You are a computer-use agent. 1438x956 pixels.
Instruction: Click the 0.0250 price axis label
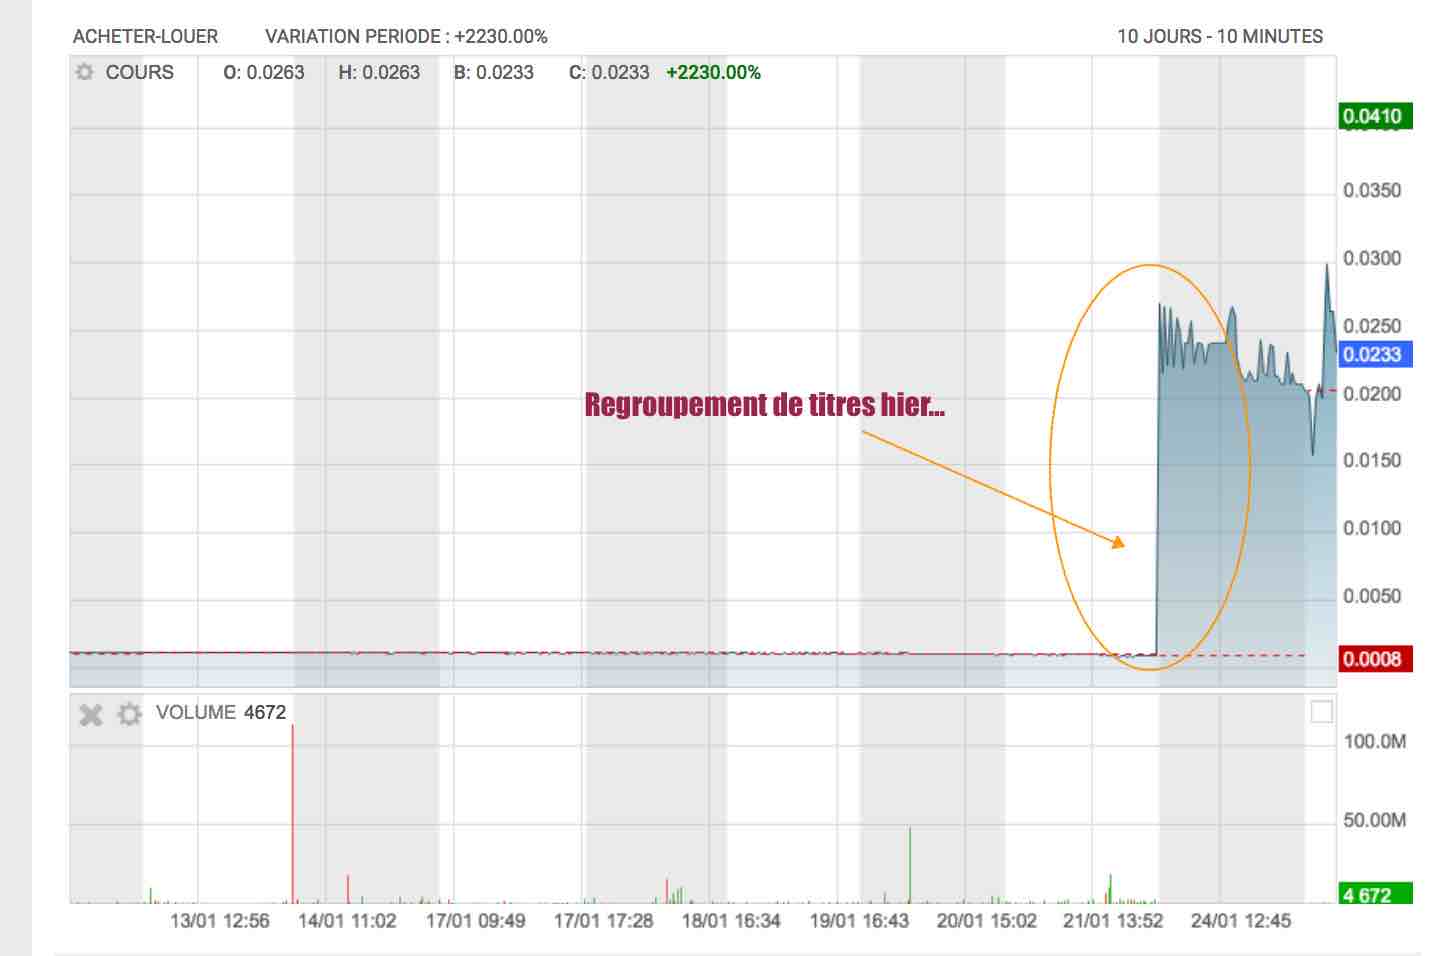point(1372,326)
